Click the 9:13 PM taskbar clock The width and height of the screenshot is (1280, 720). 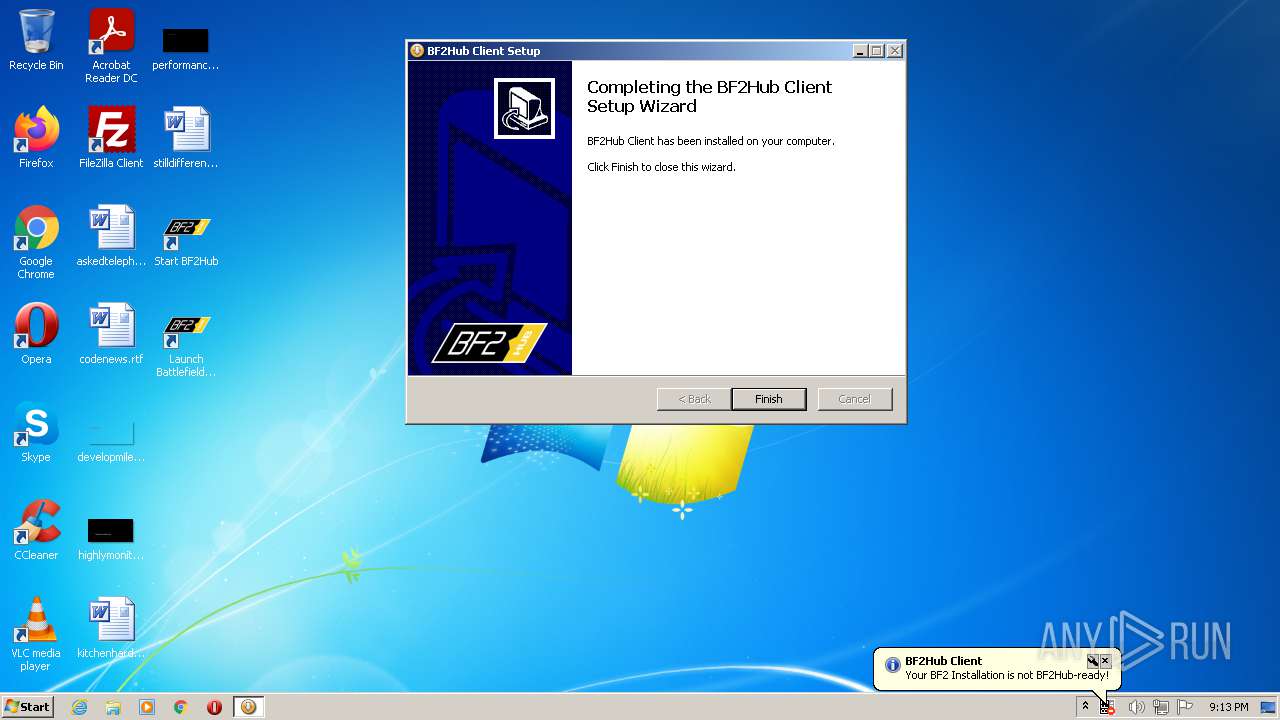(1228, 707)
